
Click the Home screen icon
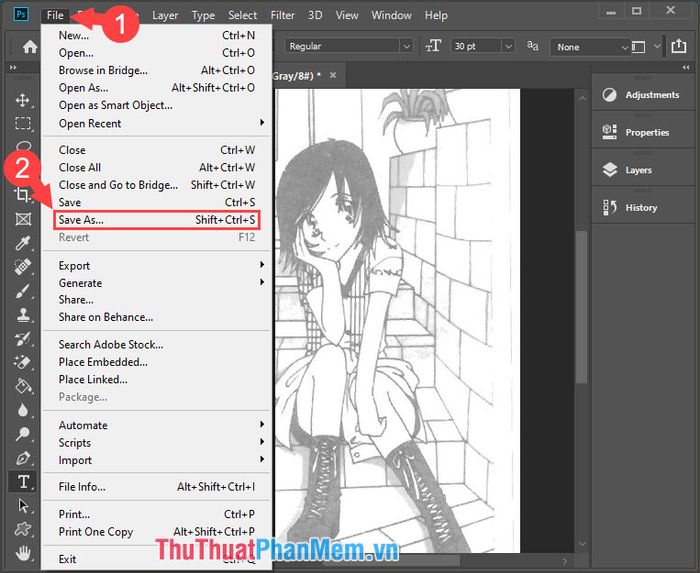[x=30, y=46]
